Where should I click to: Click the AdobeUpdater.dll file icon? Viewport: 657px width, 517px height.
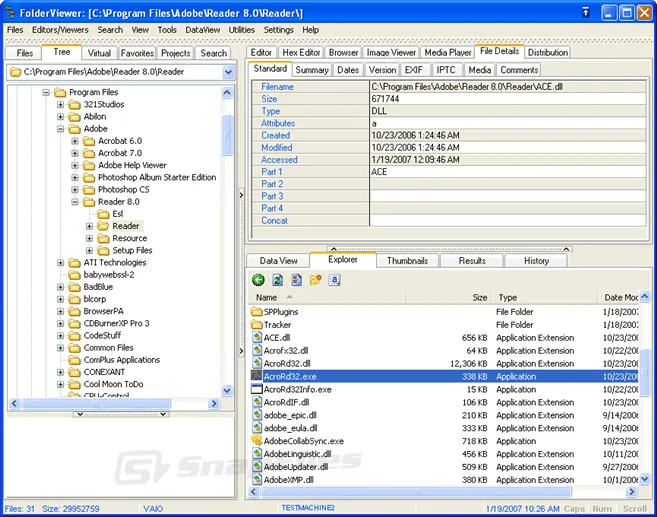click(x=256, y=466)
